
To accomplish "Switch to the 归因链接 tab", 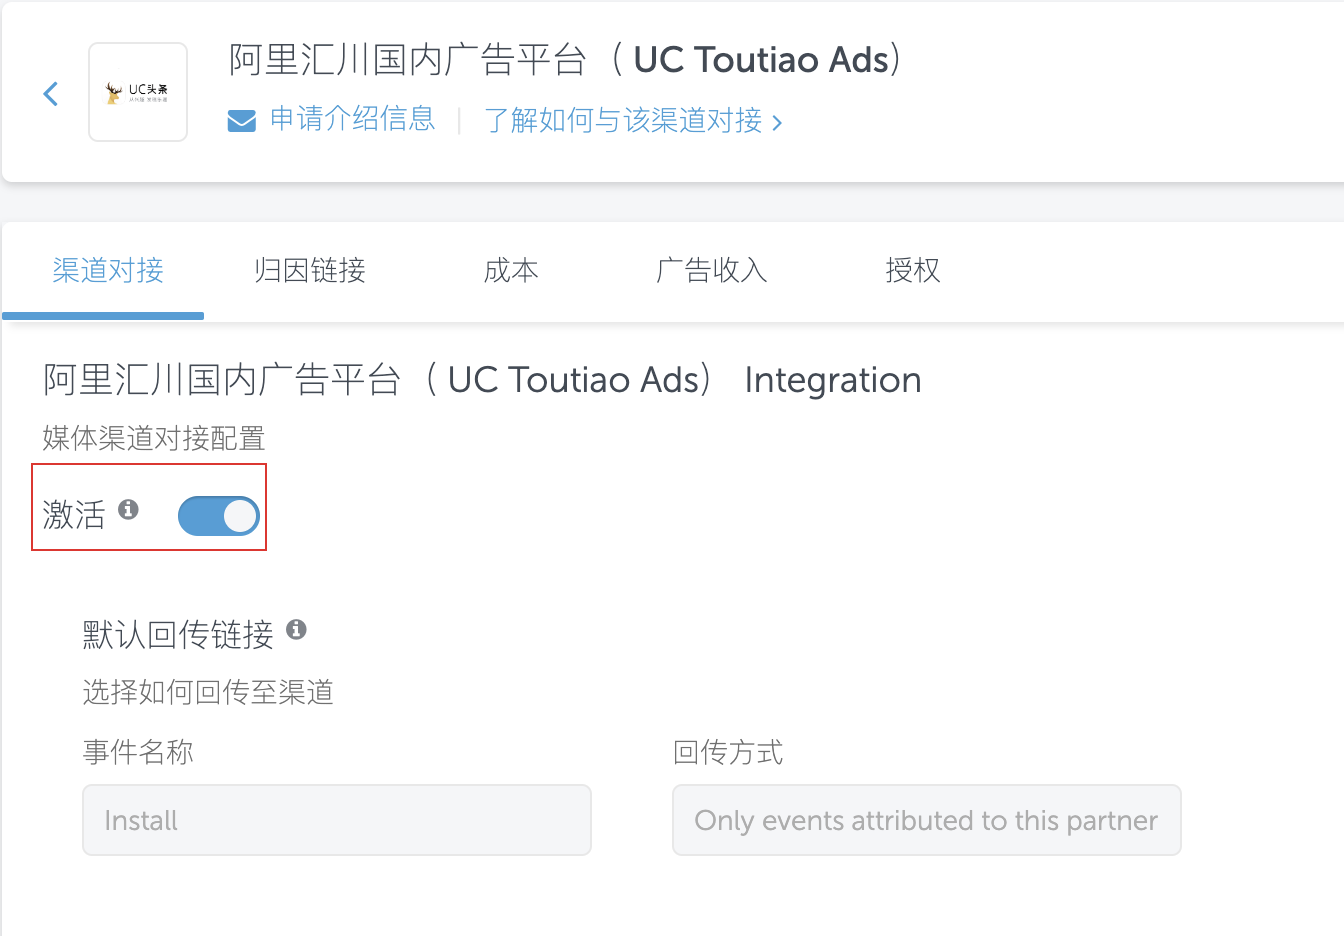I will (310, 271).
